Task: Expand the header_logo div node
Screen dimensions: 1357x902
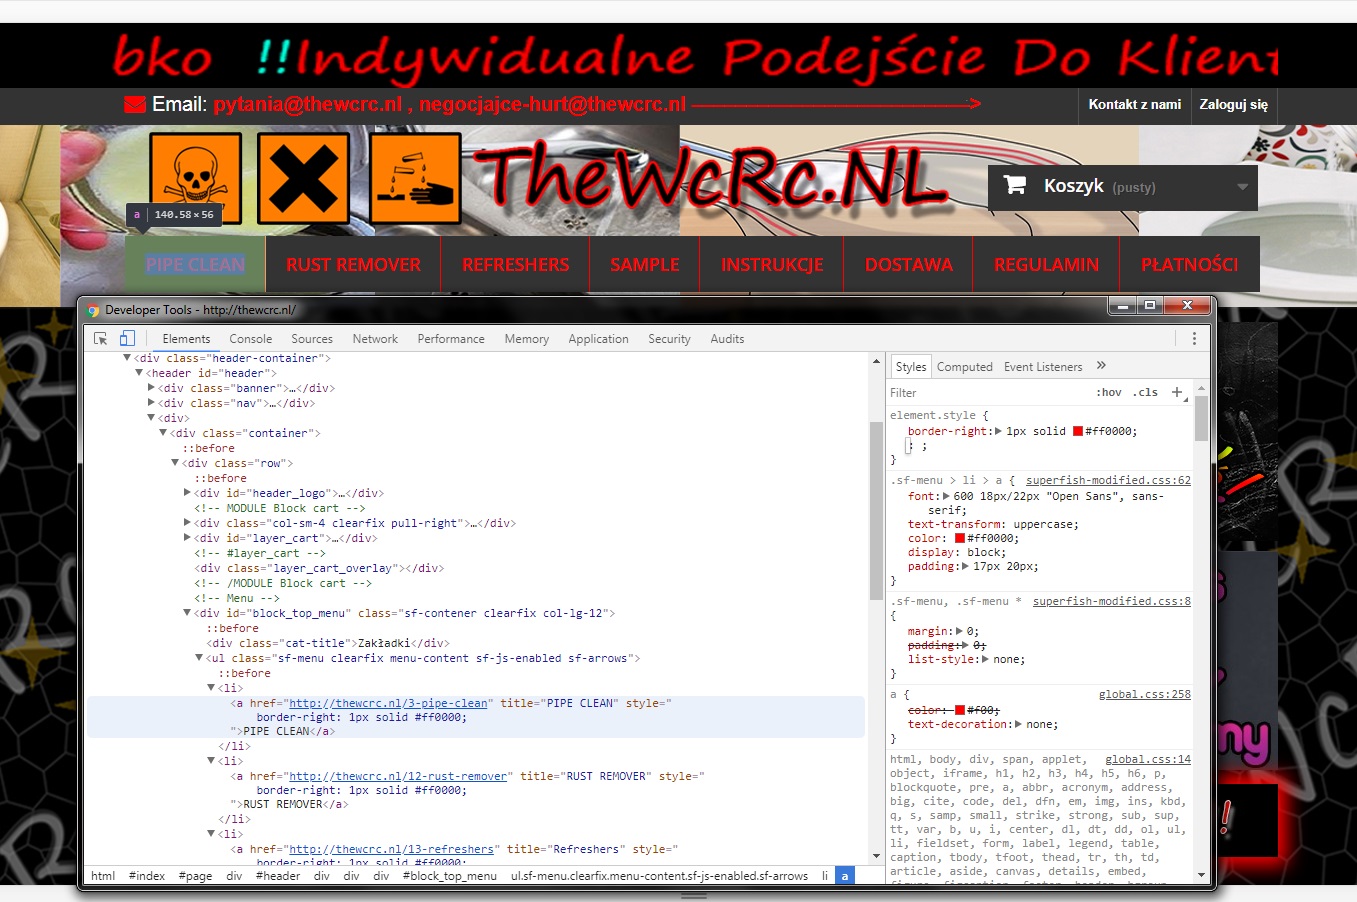Action: pyautogui.click(x=187, y=493)
